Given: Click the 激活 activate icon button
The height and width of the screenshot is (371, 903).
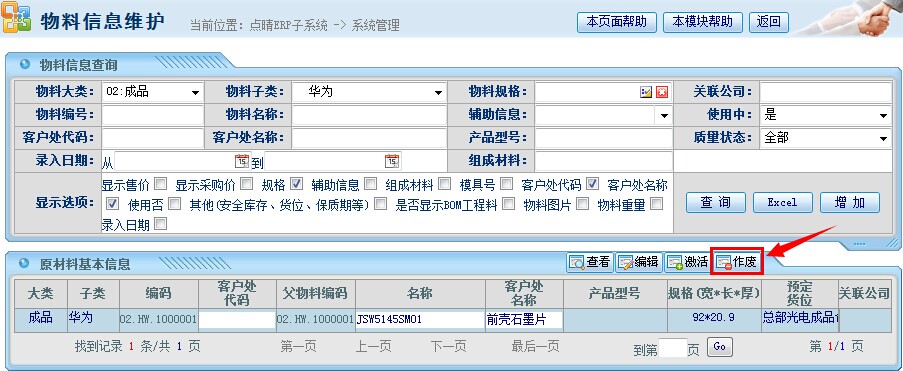Looking at the screenshot, I should click(x=687, y=262).
